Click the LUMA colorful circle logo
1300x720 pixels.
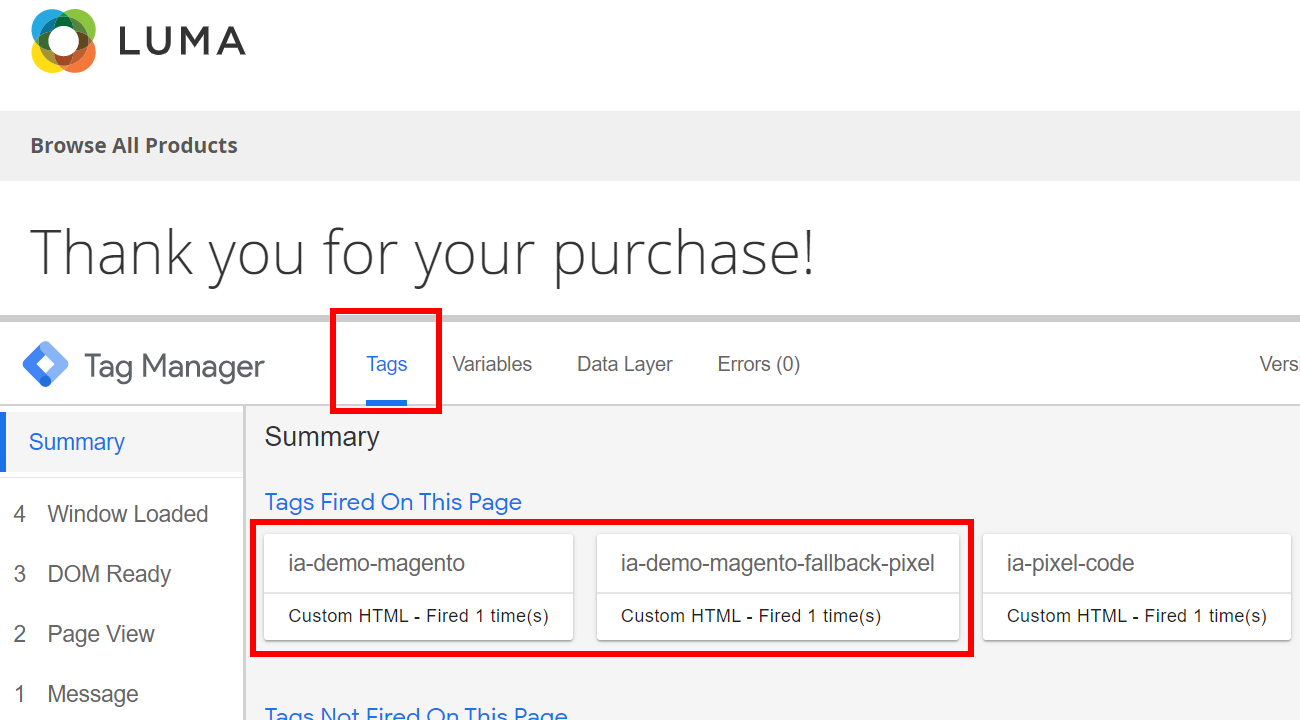(x=63, y=41)
